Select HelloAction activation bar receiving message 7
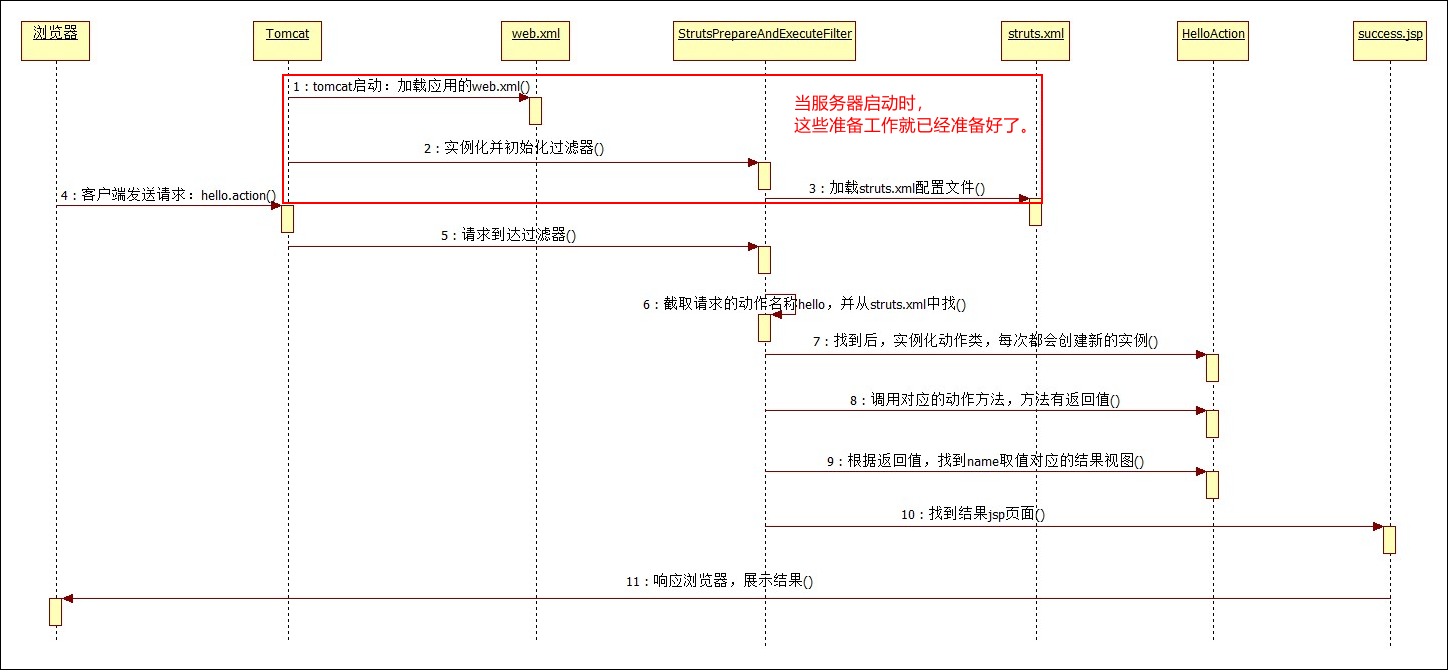Image resolution: width=1448 pixels, height=670 pixels. tap(1213, 368)
